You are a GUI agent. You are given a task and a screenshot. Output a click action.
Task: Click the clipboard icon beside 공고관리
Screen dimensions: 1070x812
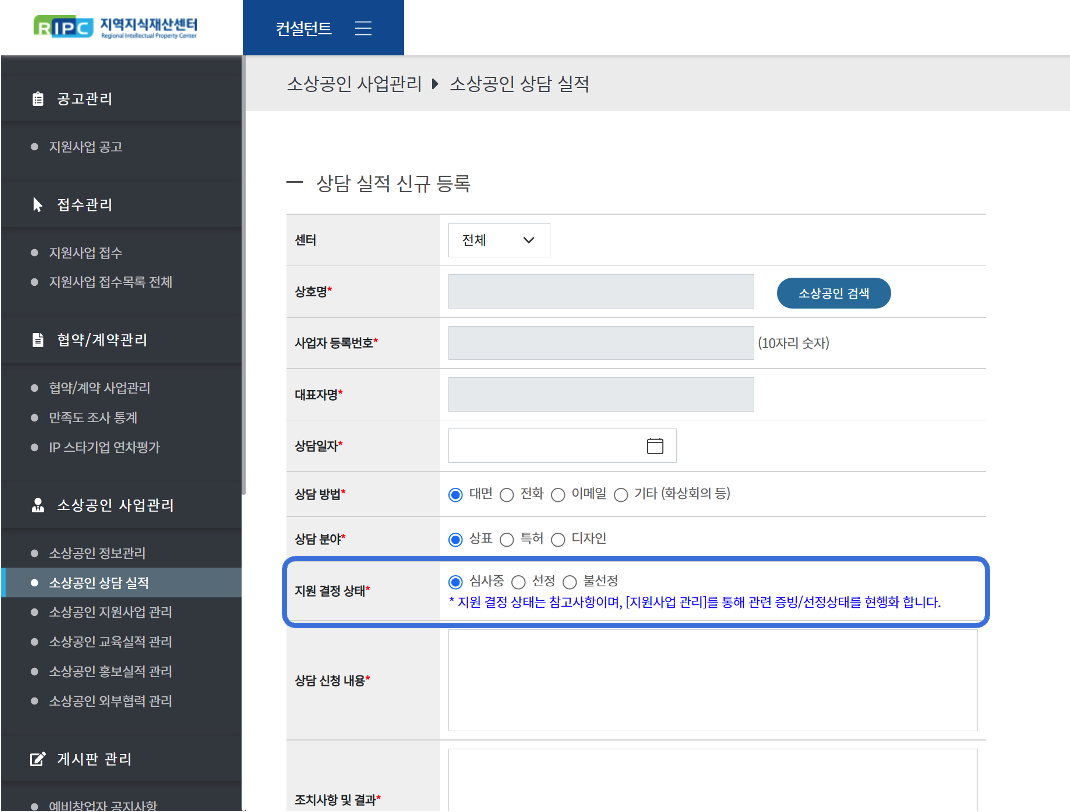[38, 99]
